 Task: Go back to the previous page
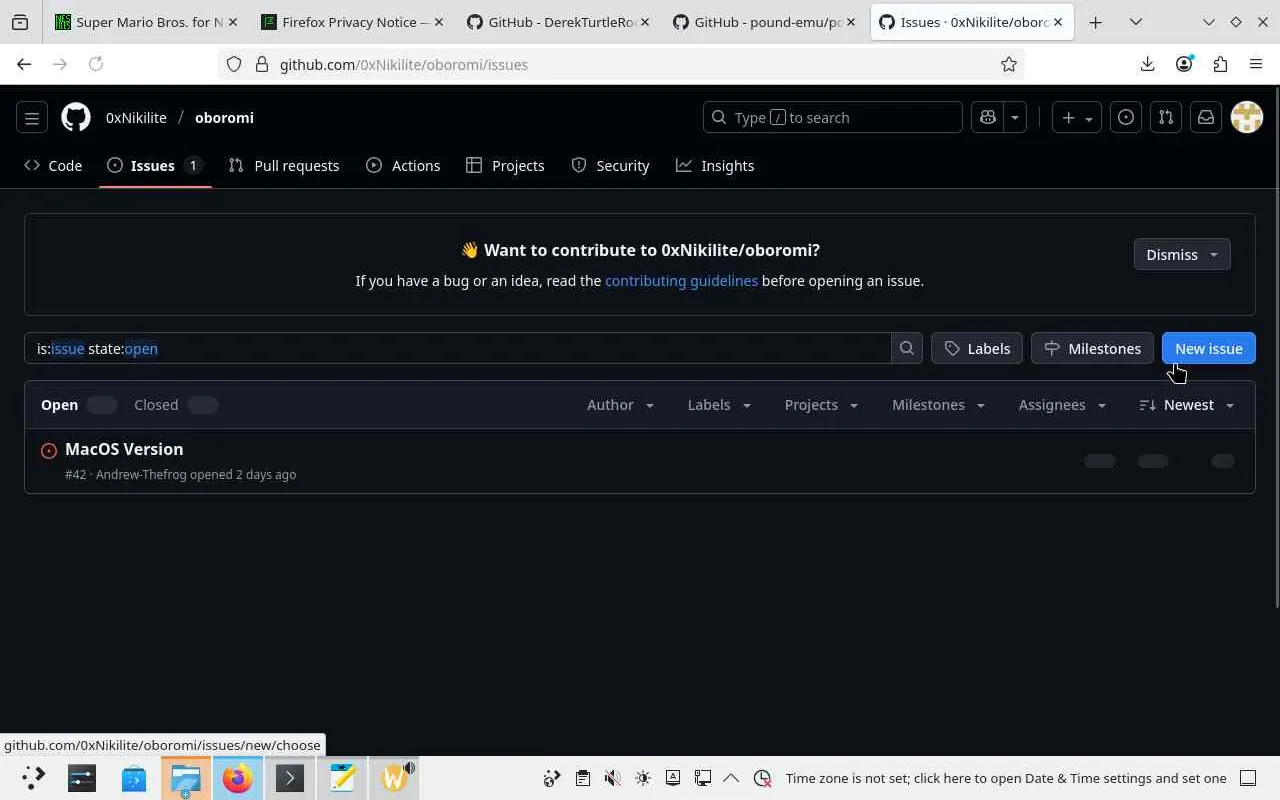point(24,64)
